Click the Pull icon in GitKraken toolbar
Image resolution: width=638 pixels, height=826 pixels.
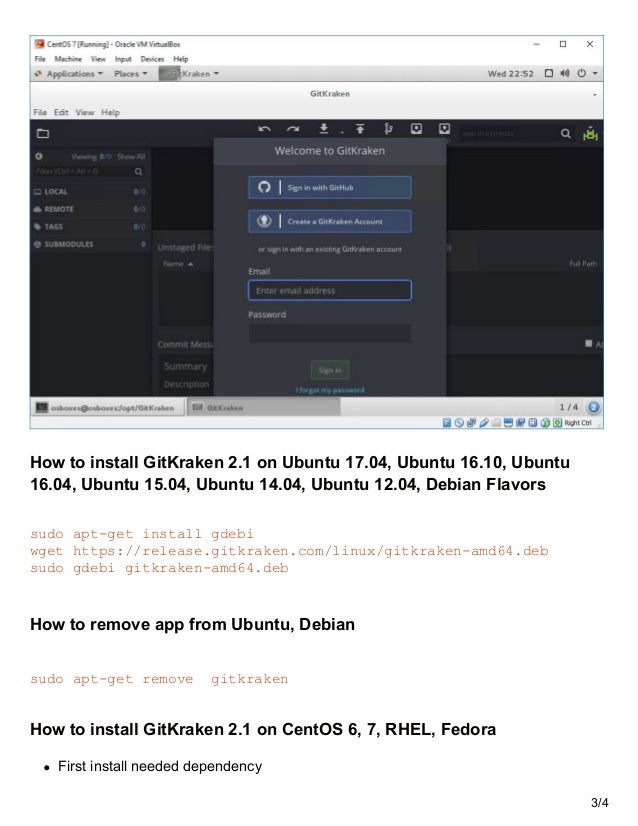click(324, 129)
